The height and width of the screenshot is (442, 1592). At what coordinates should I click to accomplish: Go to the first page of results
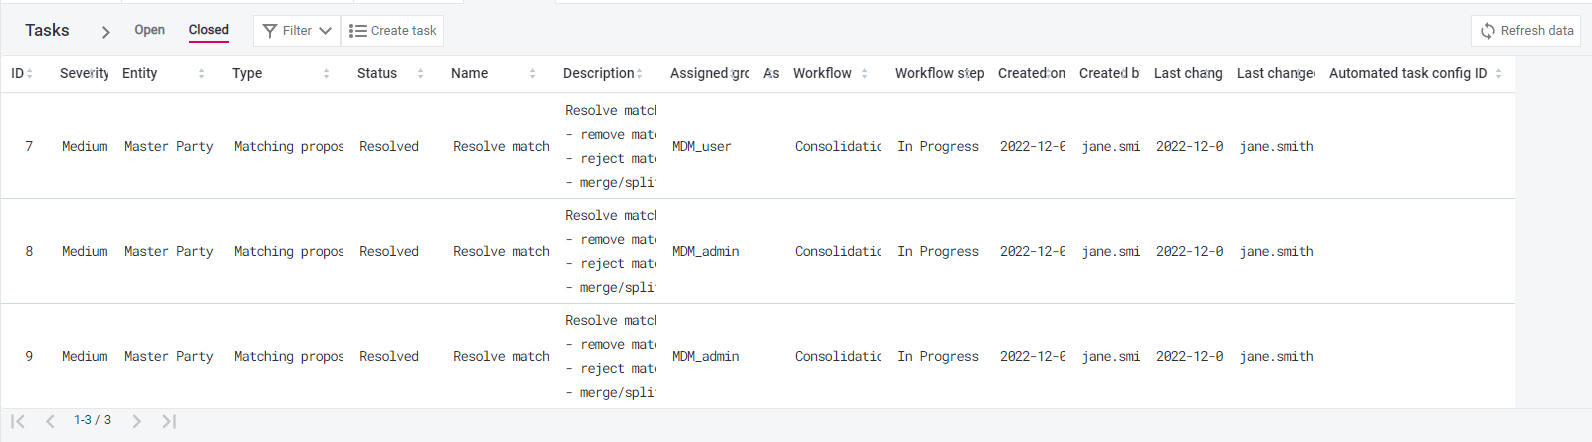point(18,421)
